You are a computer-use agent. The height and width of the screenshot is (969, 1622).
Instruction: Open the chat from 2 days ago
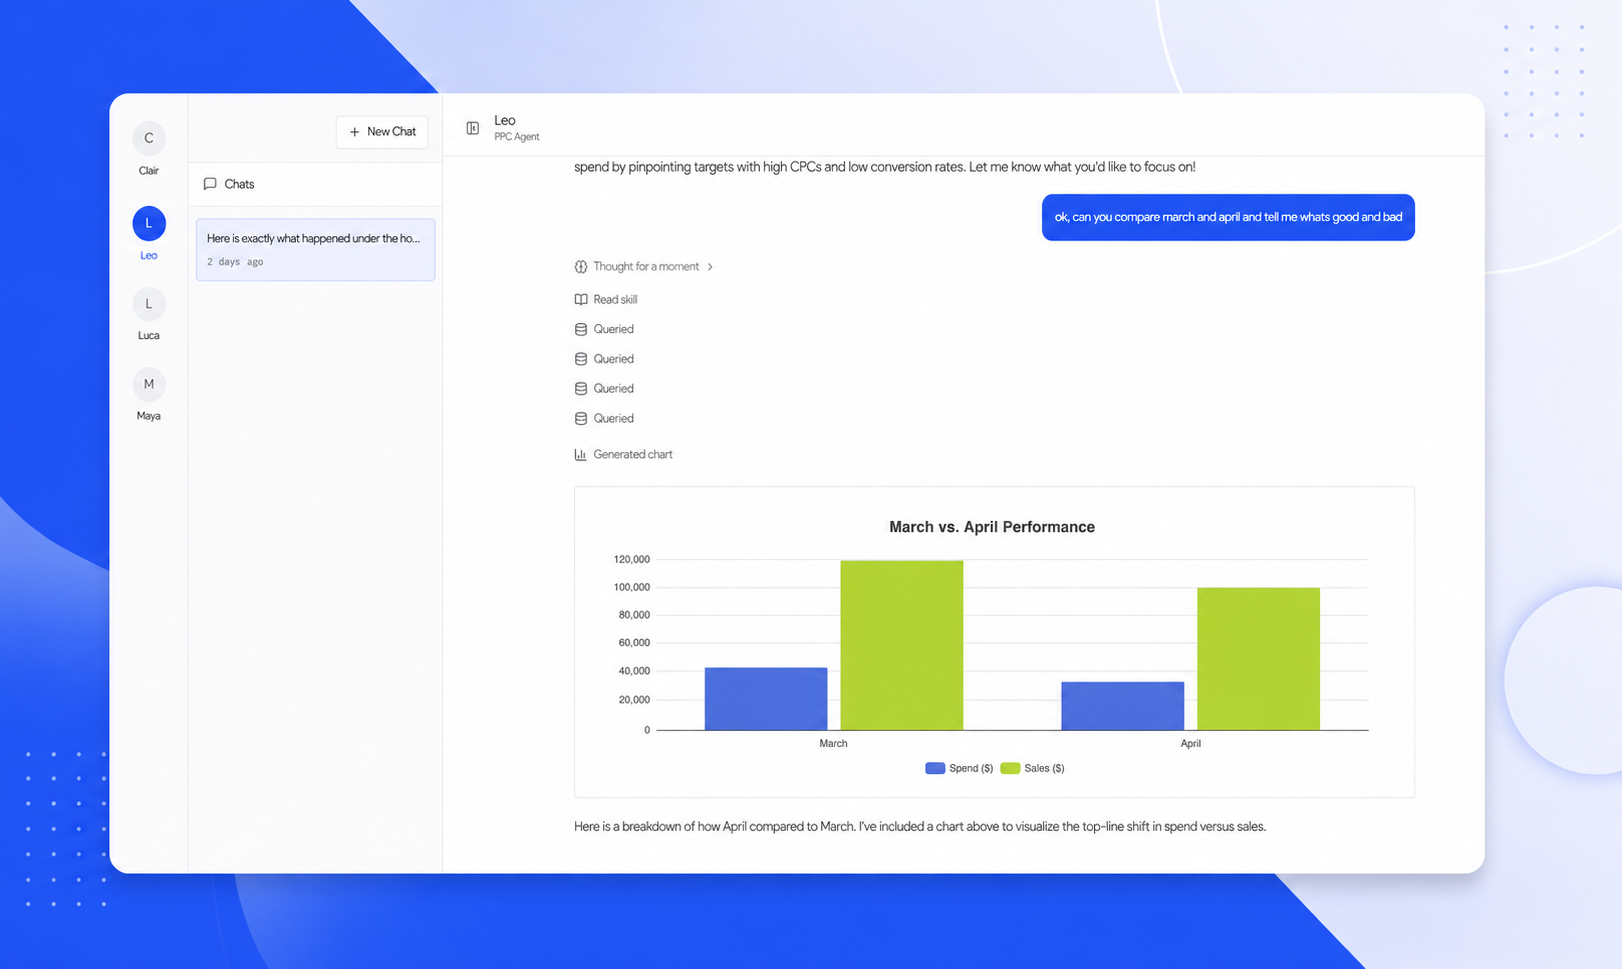315,250
